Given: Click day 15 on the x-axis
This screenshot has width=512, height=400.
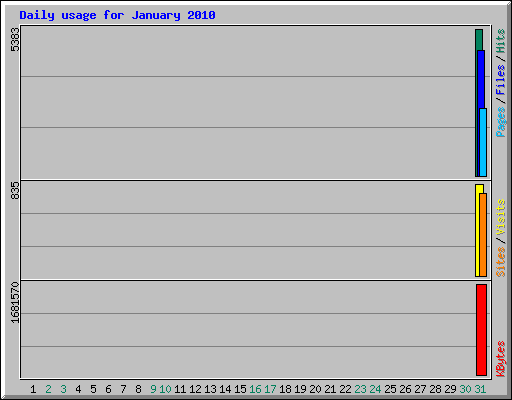Looking at the screenshot, I should coord(240,389).
